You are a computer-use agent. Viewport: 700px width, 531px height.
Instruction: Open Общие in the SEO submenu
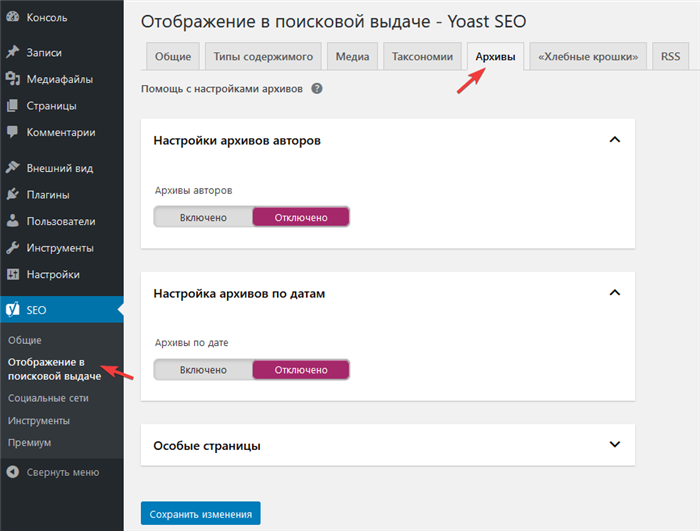[x=25, y=340]
